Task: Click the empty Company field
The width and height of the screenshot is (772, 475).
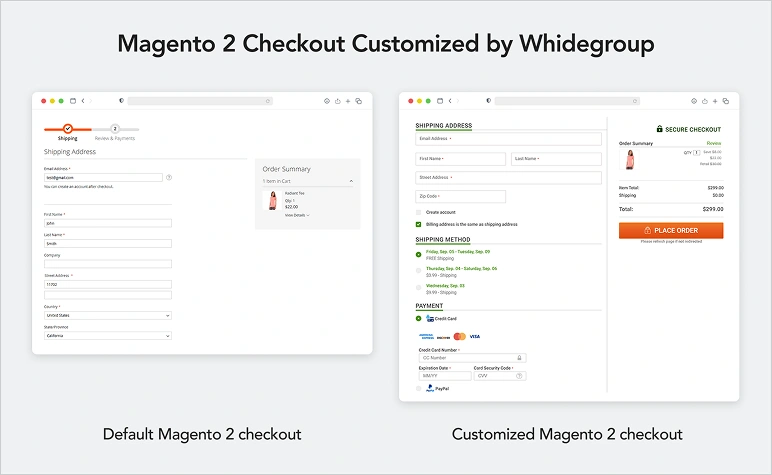Action: [x=108, y=264]
